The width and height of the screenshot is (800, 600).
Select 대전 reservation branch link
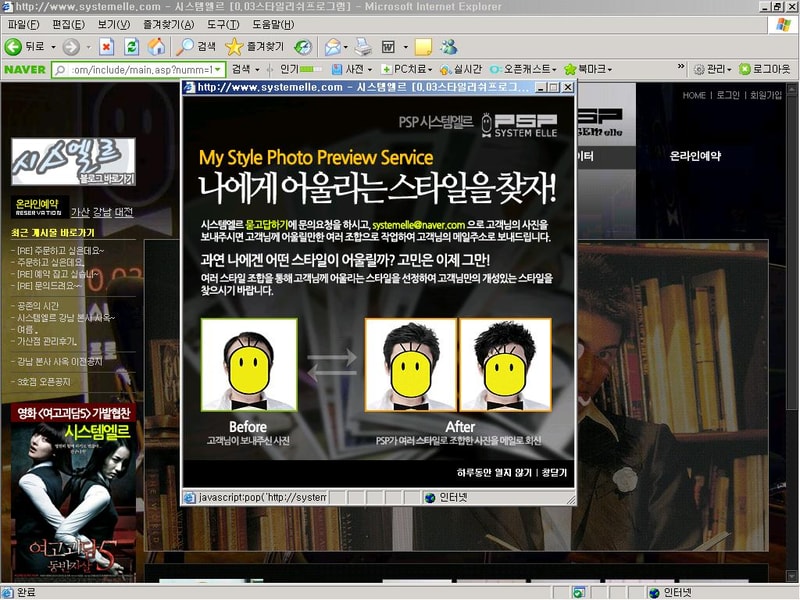pyautogui.click(x=124, y=212)
